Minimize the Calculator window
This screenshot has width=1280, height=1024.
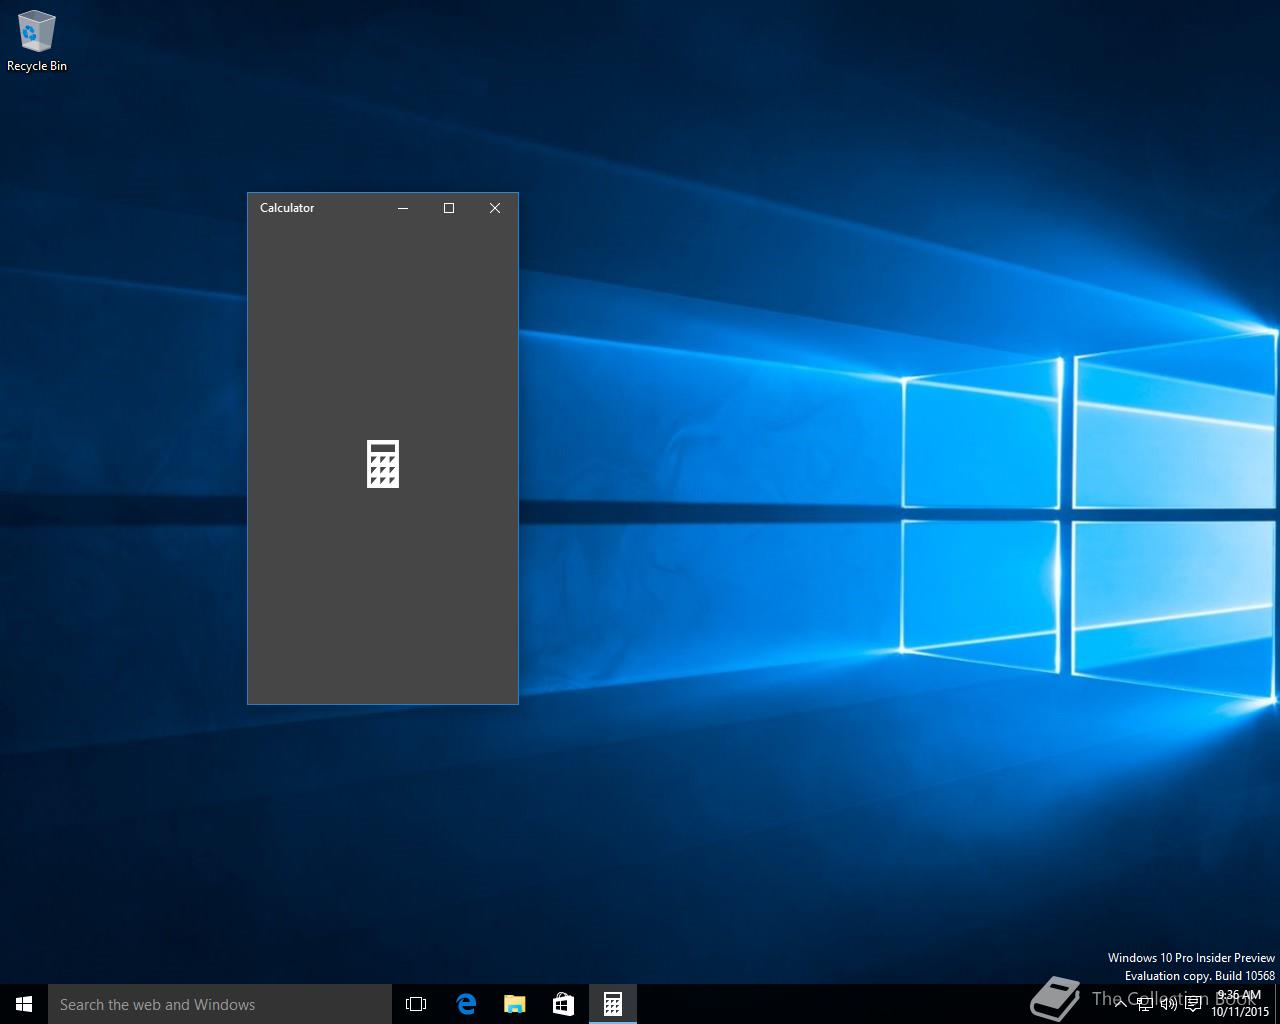click(403, 208)
